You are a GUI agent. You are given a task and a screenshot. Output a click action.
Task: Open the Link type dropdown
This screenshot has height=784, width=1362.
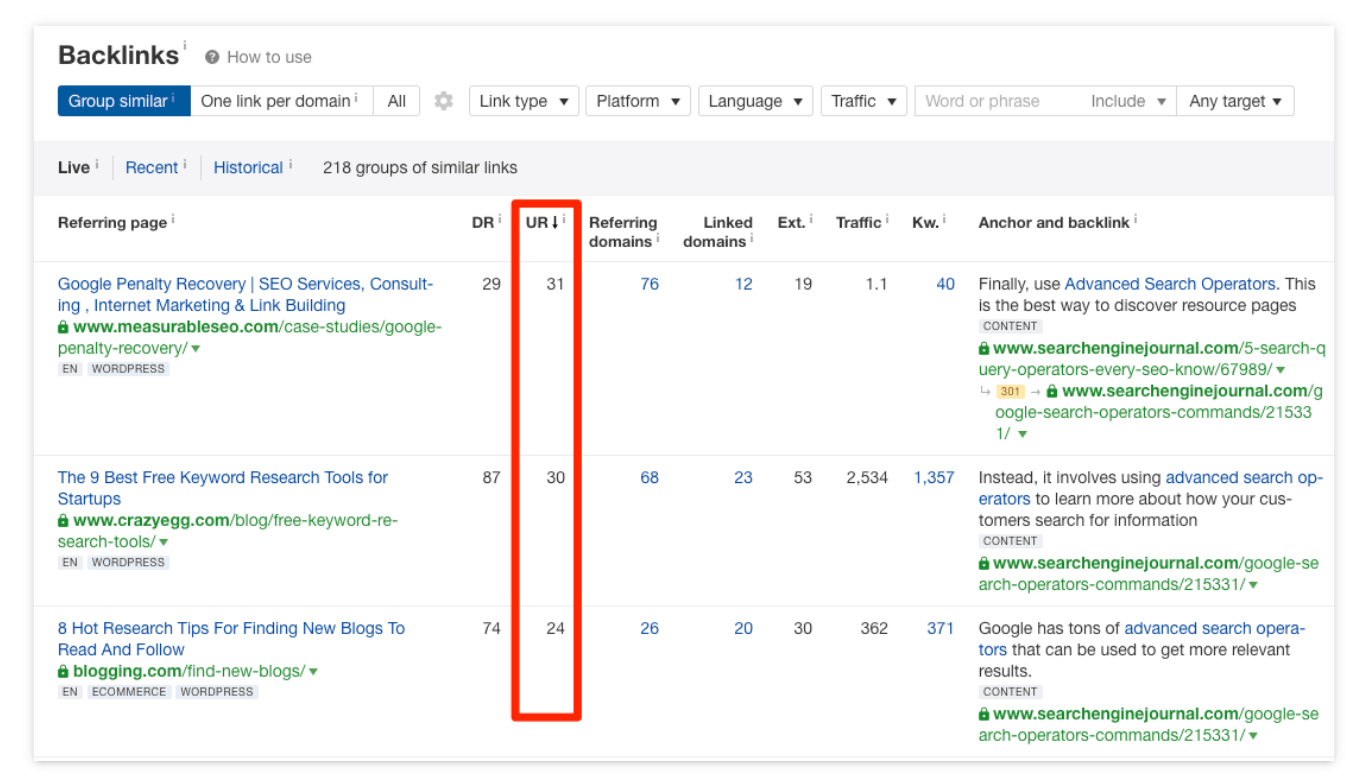(x=524, y=101)
